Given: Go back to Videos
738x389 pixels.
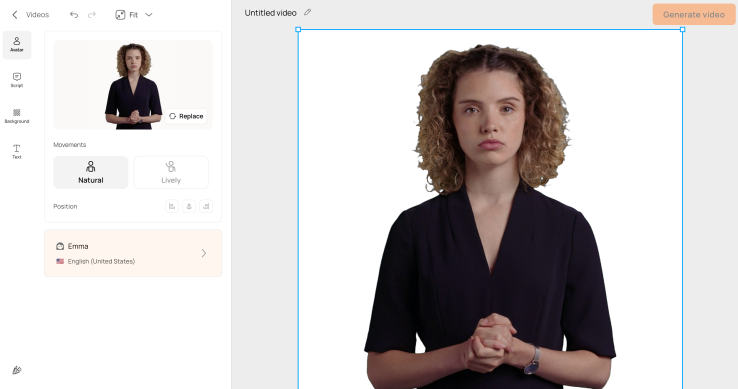Looking at the screenshot, I should point(31,15).
